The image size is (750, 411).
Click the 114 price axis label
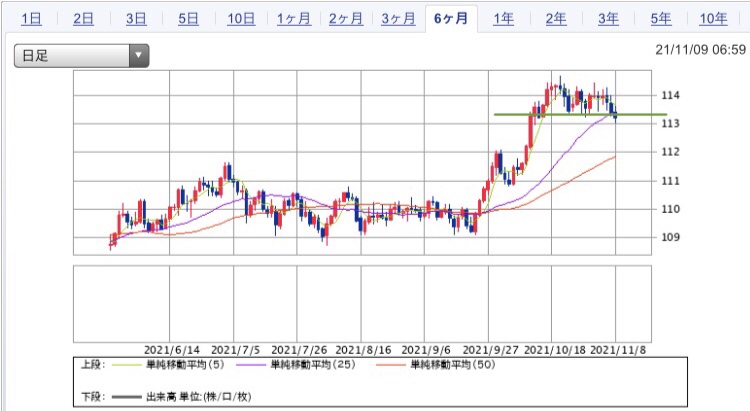coord(670,95)
